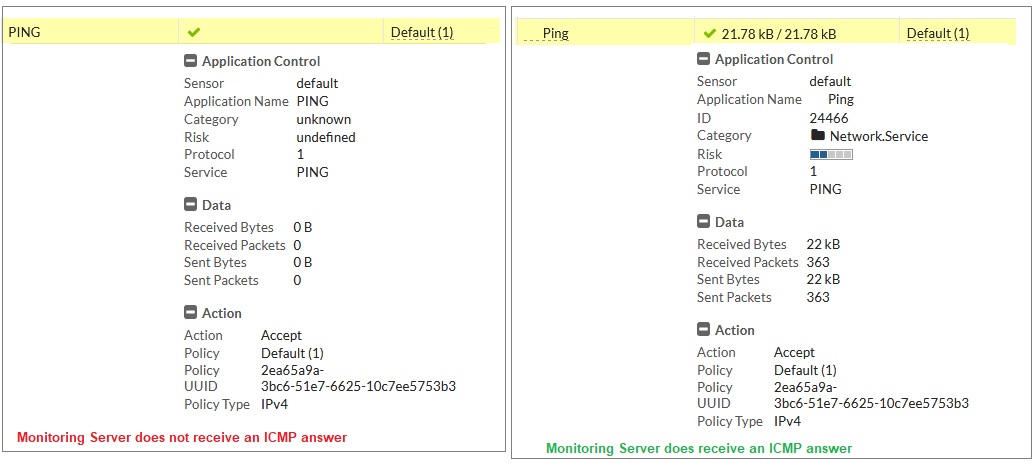Click Policy value Default (1) in right Action section
1036x470 pixels.
click(805, 370)
